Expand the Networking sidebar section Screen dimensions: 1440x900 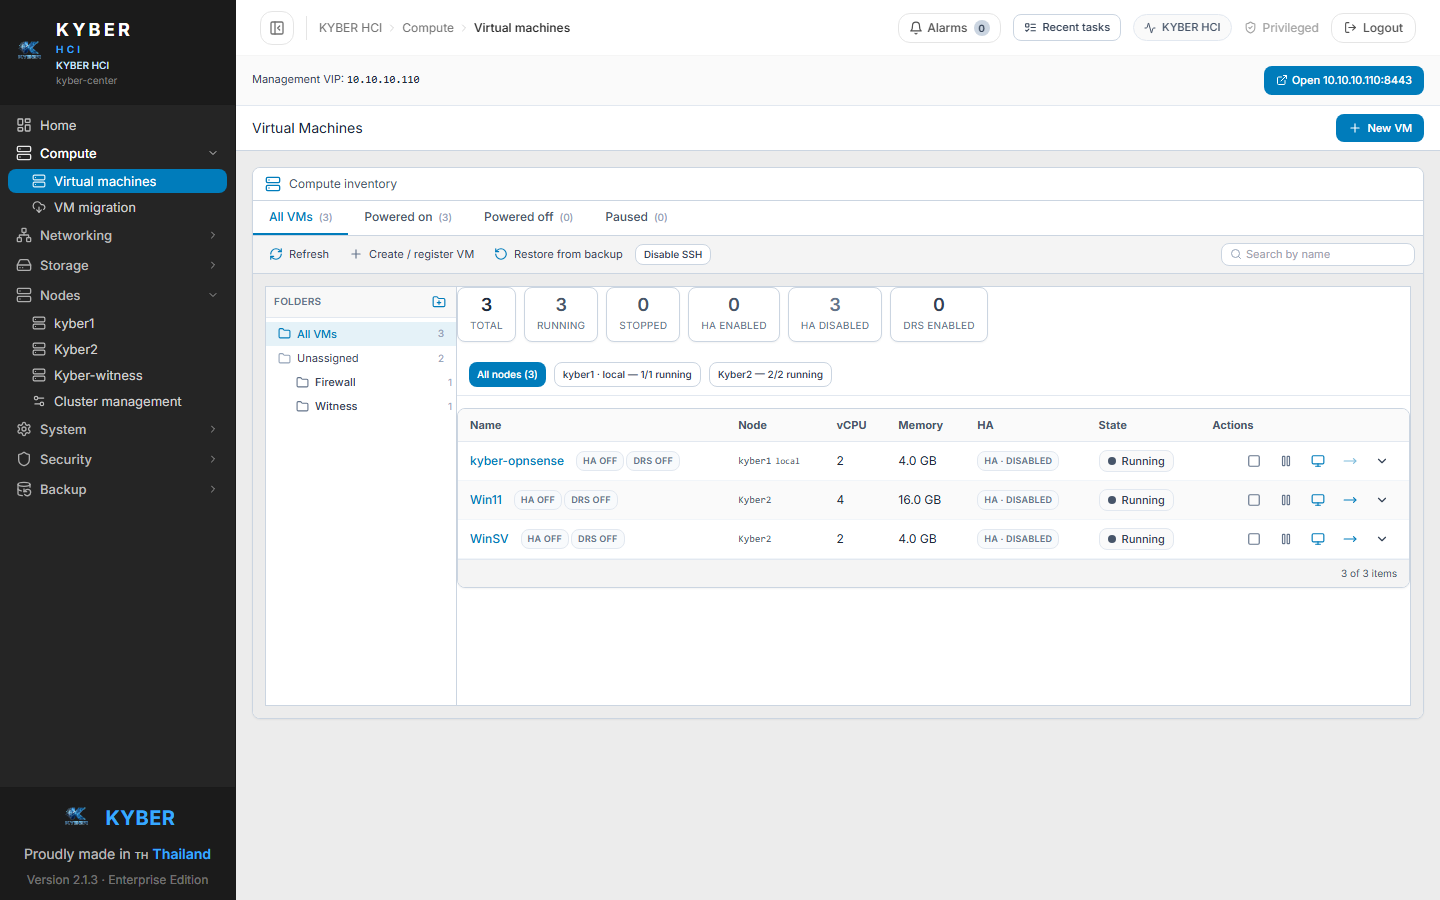point(118,235)
